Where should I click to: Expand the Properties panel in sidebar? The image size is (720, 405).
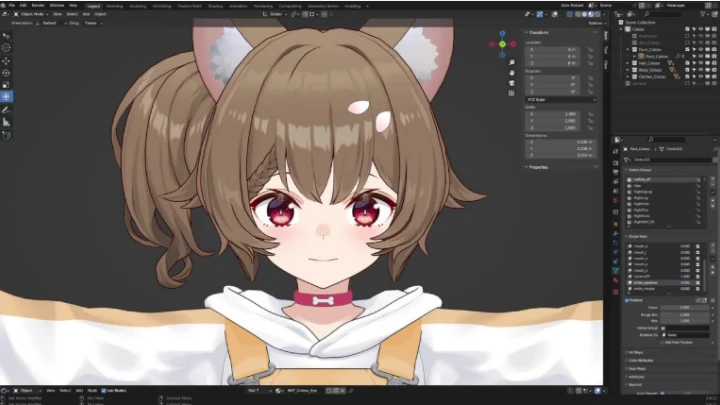click(538, 167)
